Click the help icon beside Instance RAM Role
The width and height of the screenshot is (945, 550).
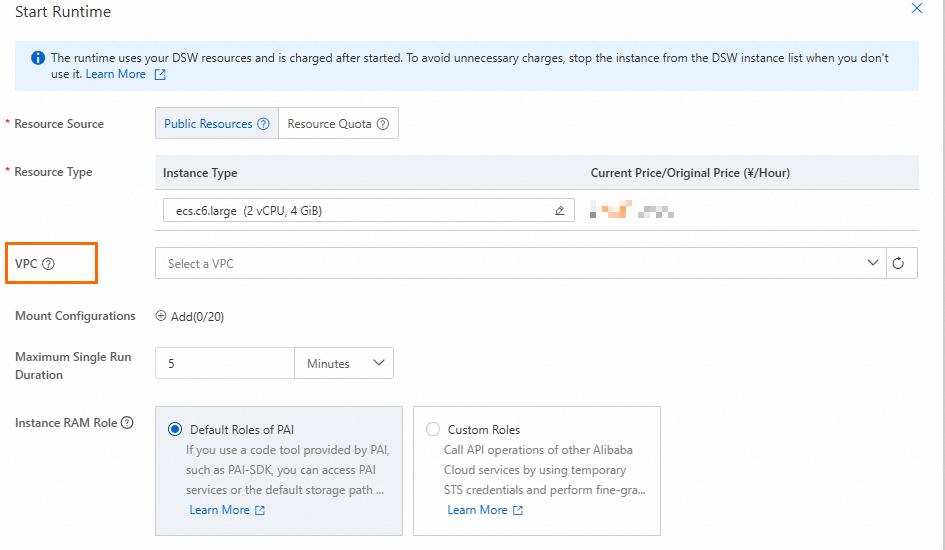pos(127,423)
